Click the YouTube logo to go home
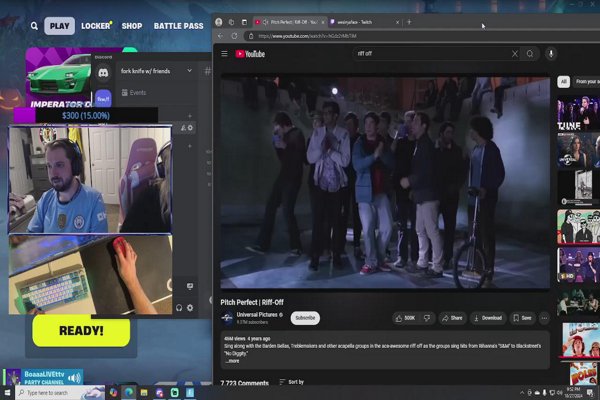Image resolution: width=600 pixels, height=400 pixels. pos(250,54)
